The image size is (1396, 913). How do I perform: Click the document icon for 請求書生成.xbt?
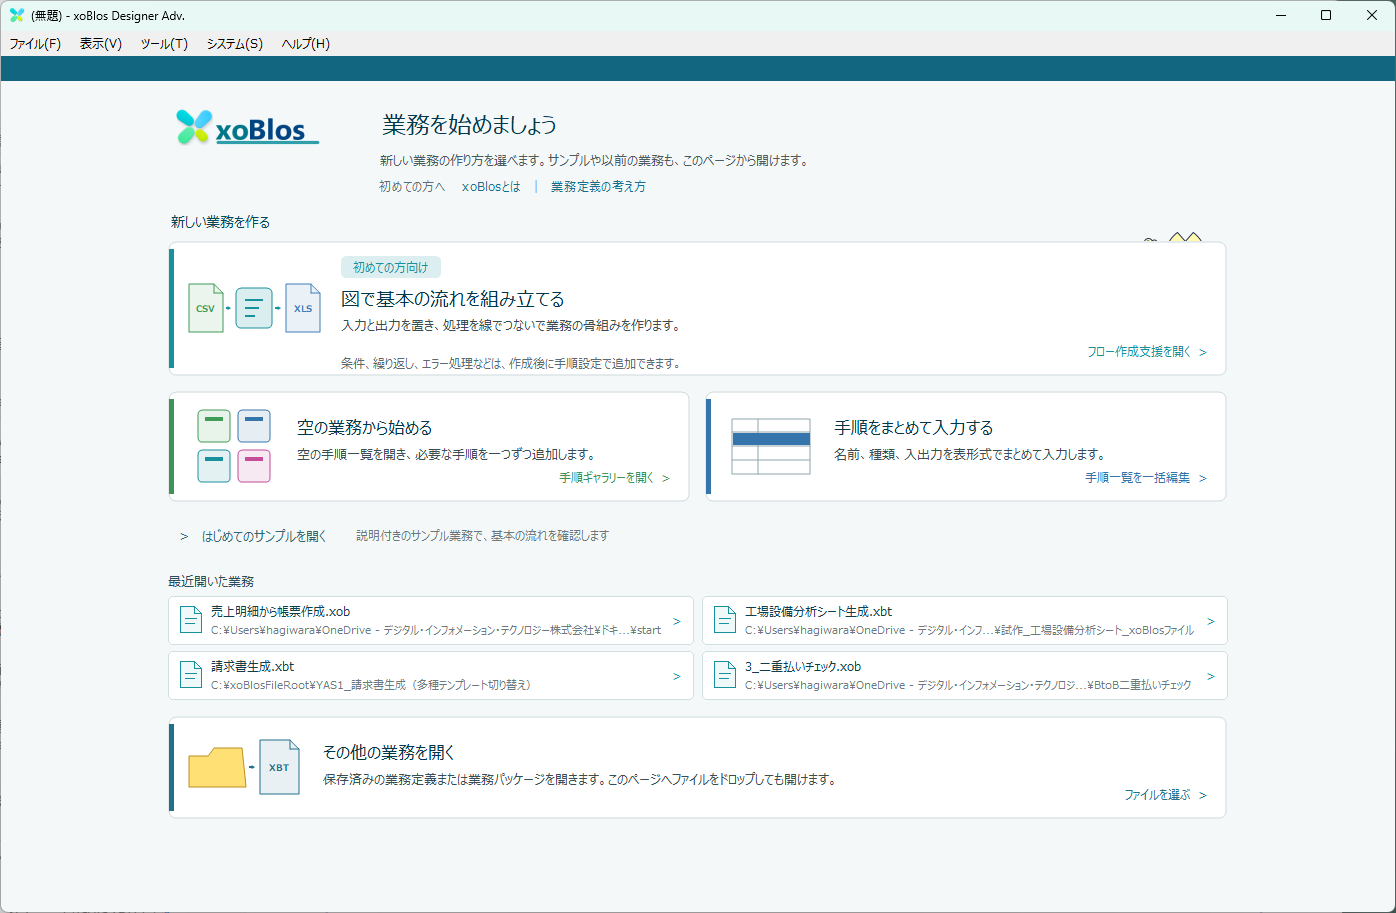191,675
